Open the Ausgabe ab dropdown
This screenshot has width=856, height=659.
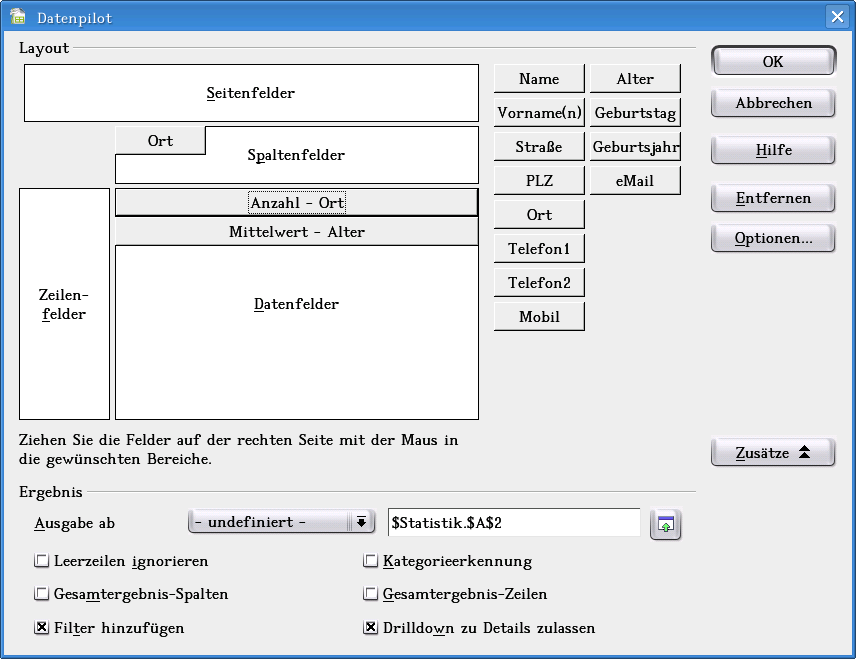[x=360, y=521]
